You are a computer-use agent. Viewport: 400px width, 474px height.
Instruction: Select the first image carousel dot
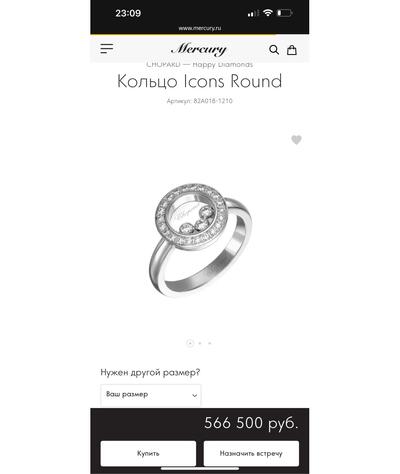(190, 343)
